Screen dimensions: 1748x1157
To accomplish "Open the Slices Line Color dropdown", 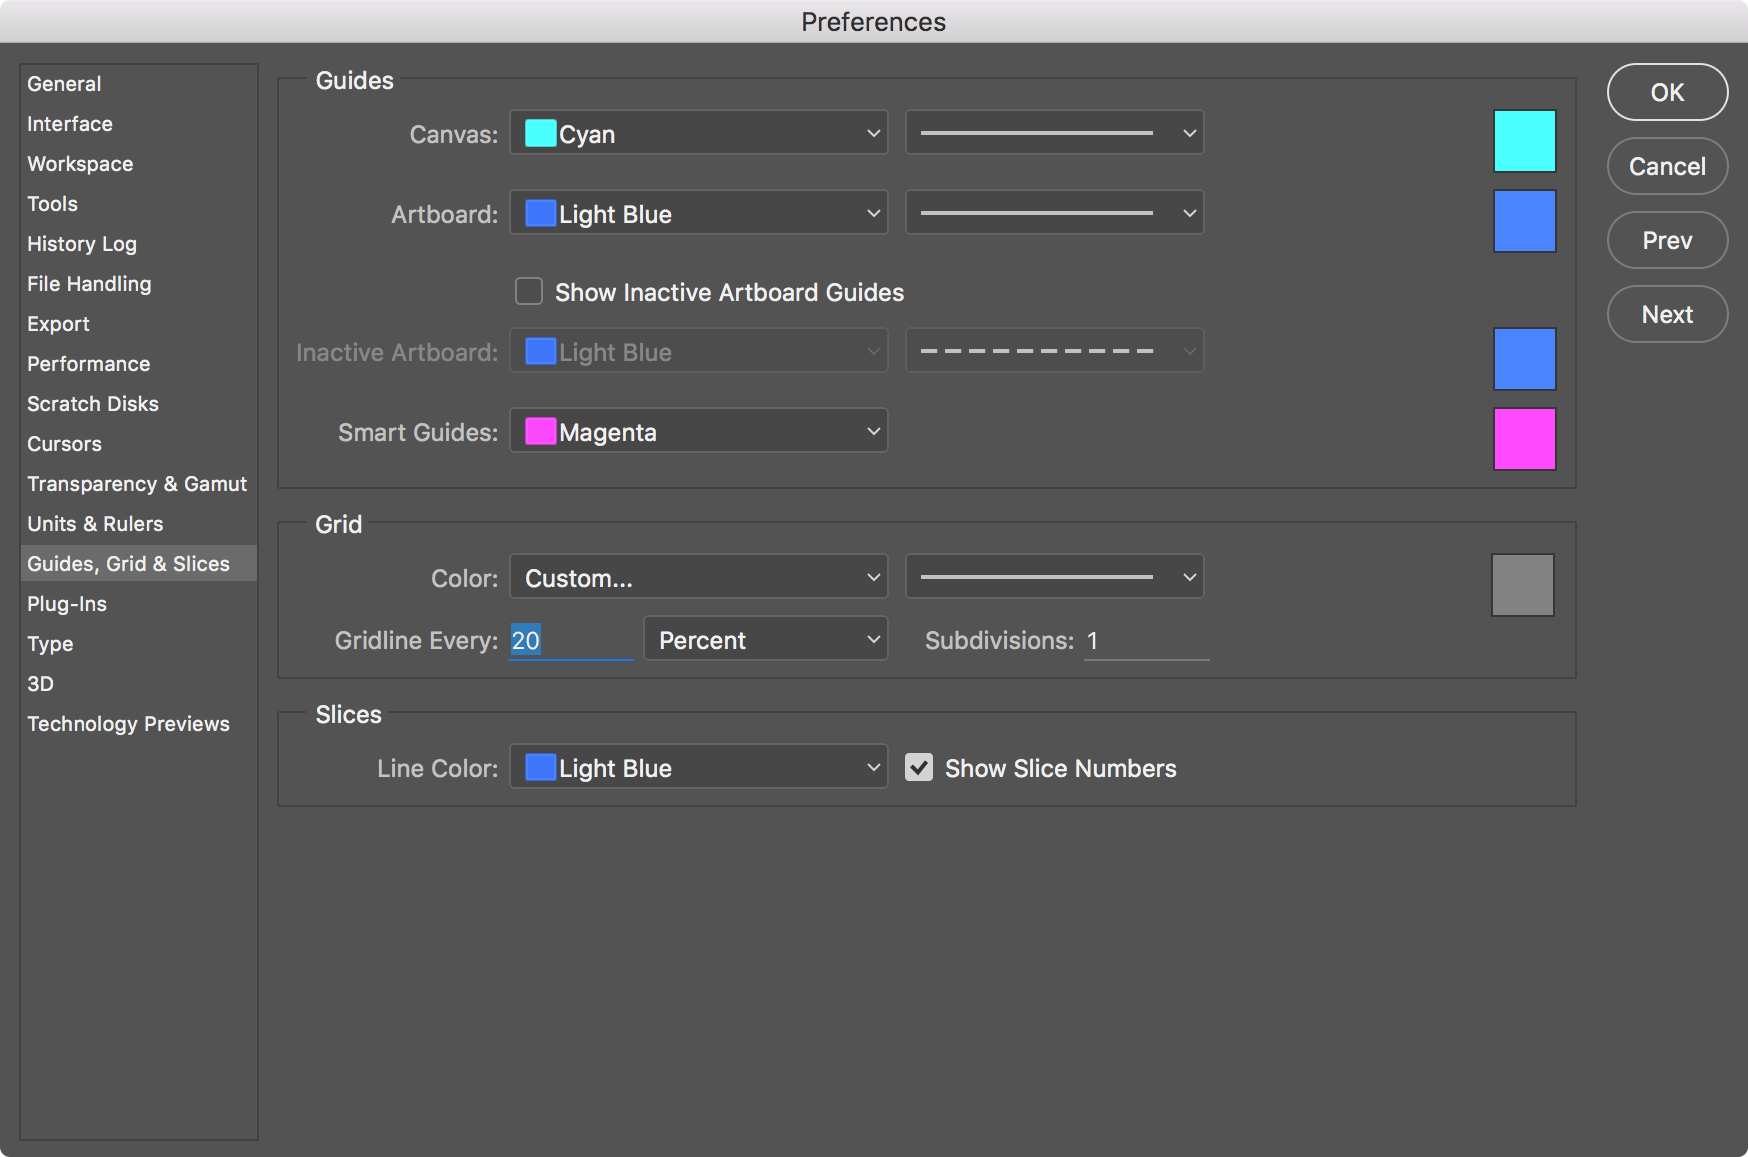I will pos(699,767).
